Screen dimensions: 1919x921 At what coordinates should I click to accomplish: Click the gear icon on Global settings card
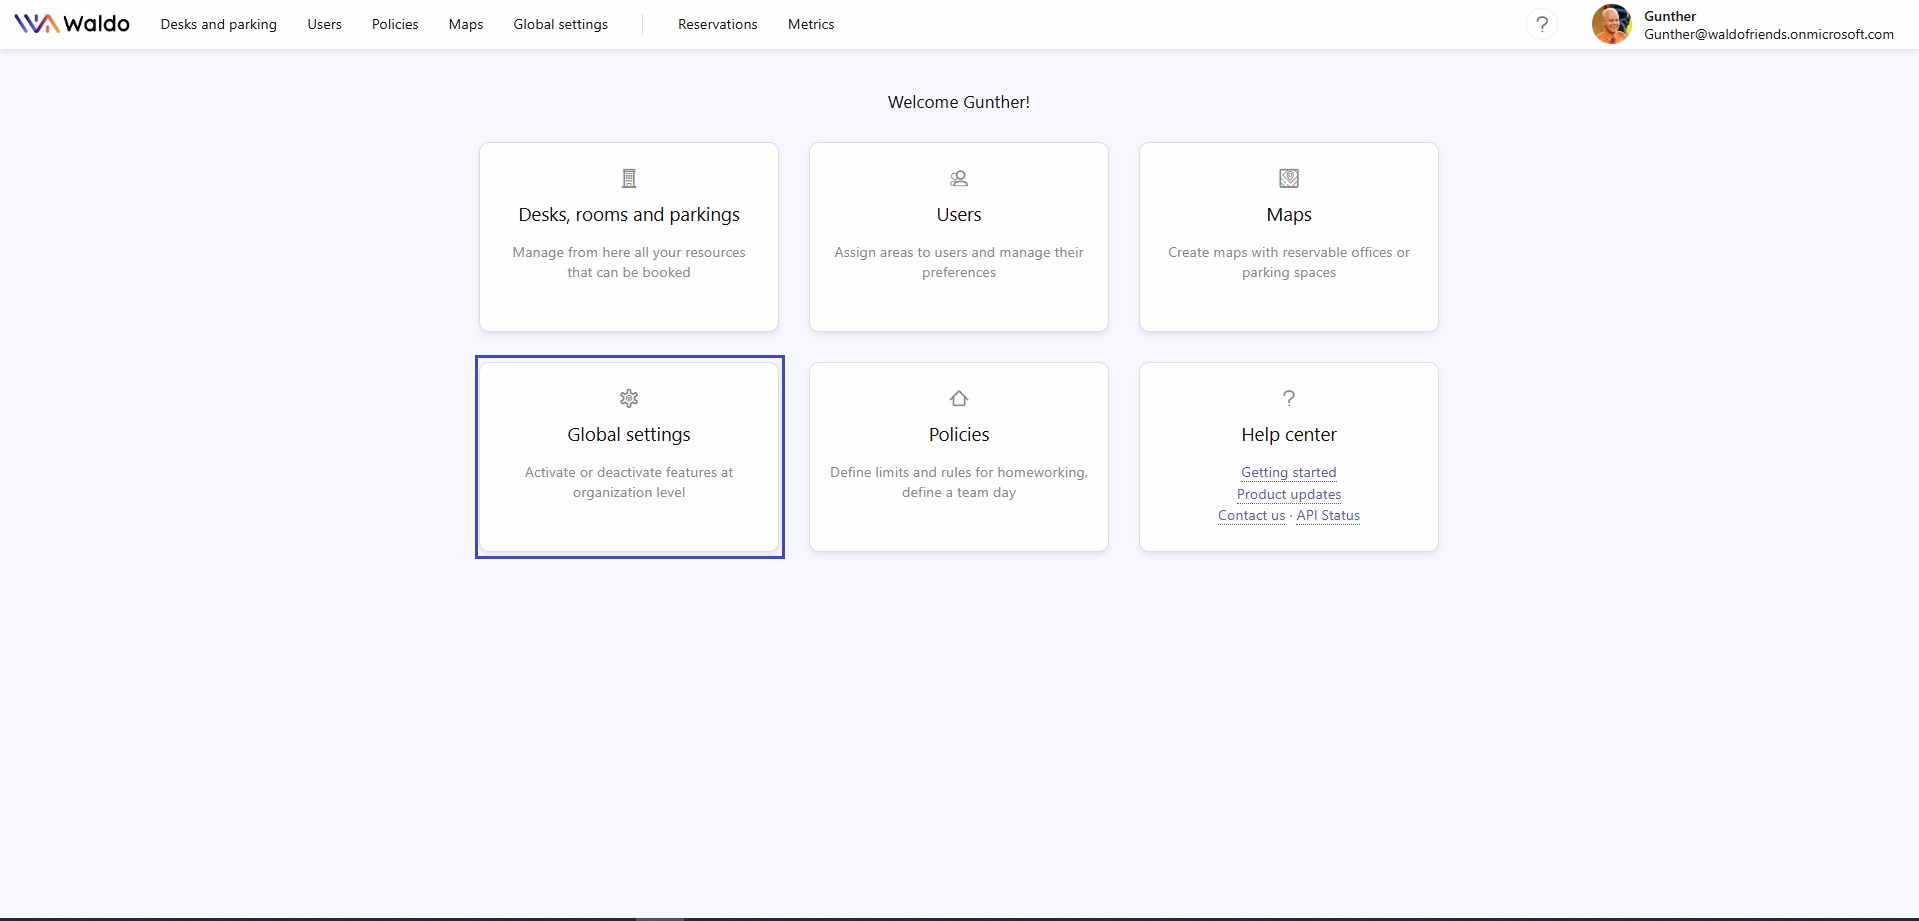click(629, 398)
